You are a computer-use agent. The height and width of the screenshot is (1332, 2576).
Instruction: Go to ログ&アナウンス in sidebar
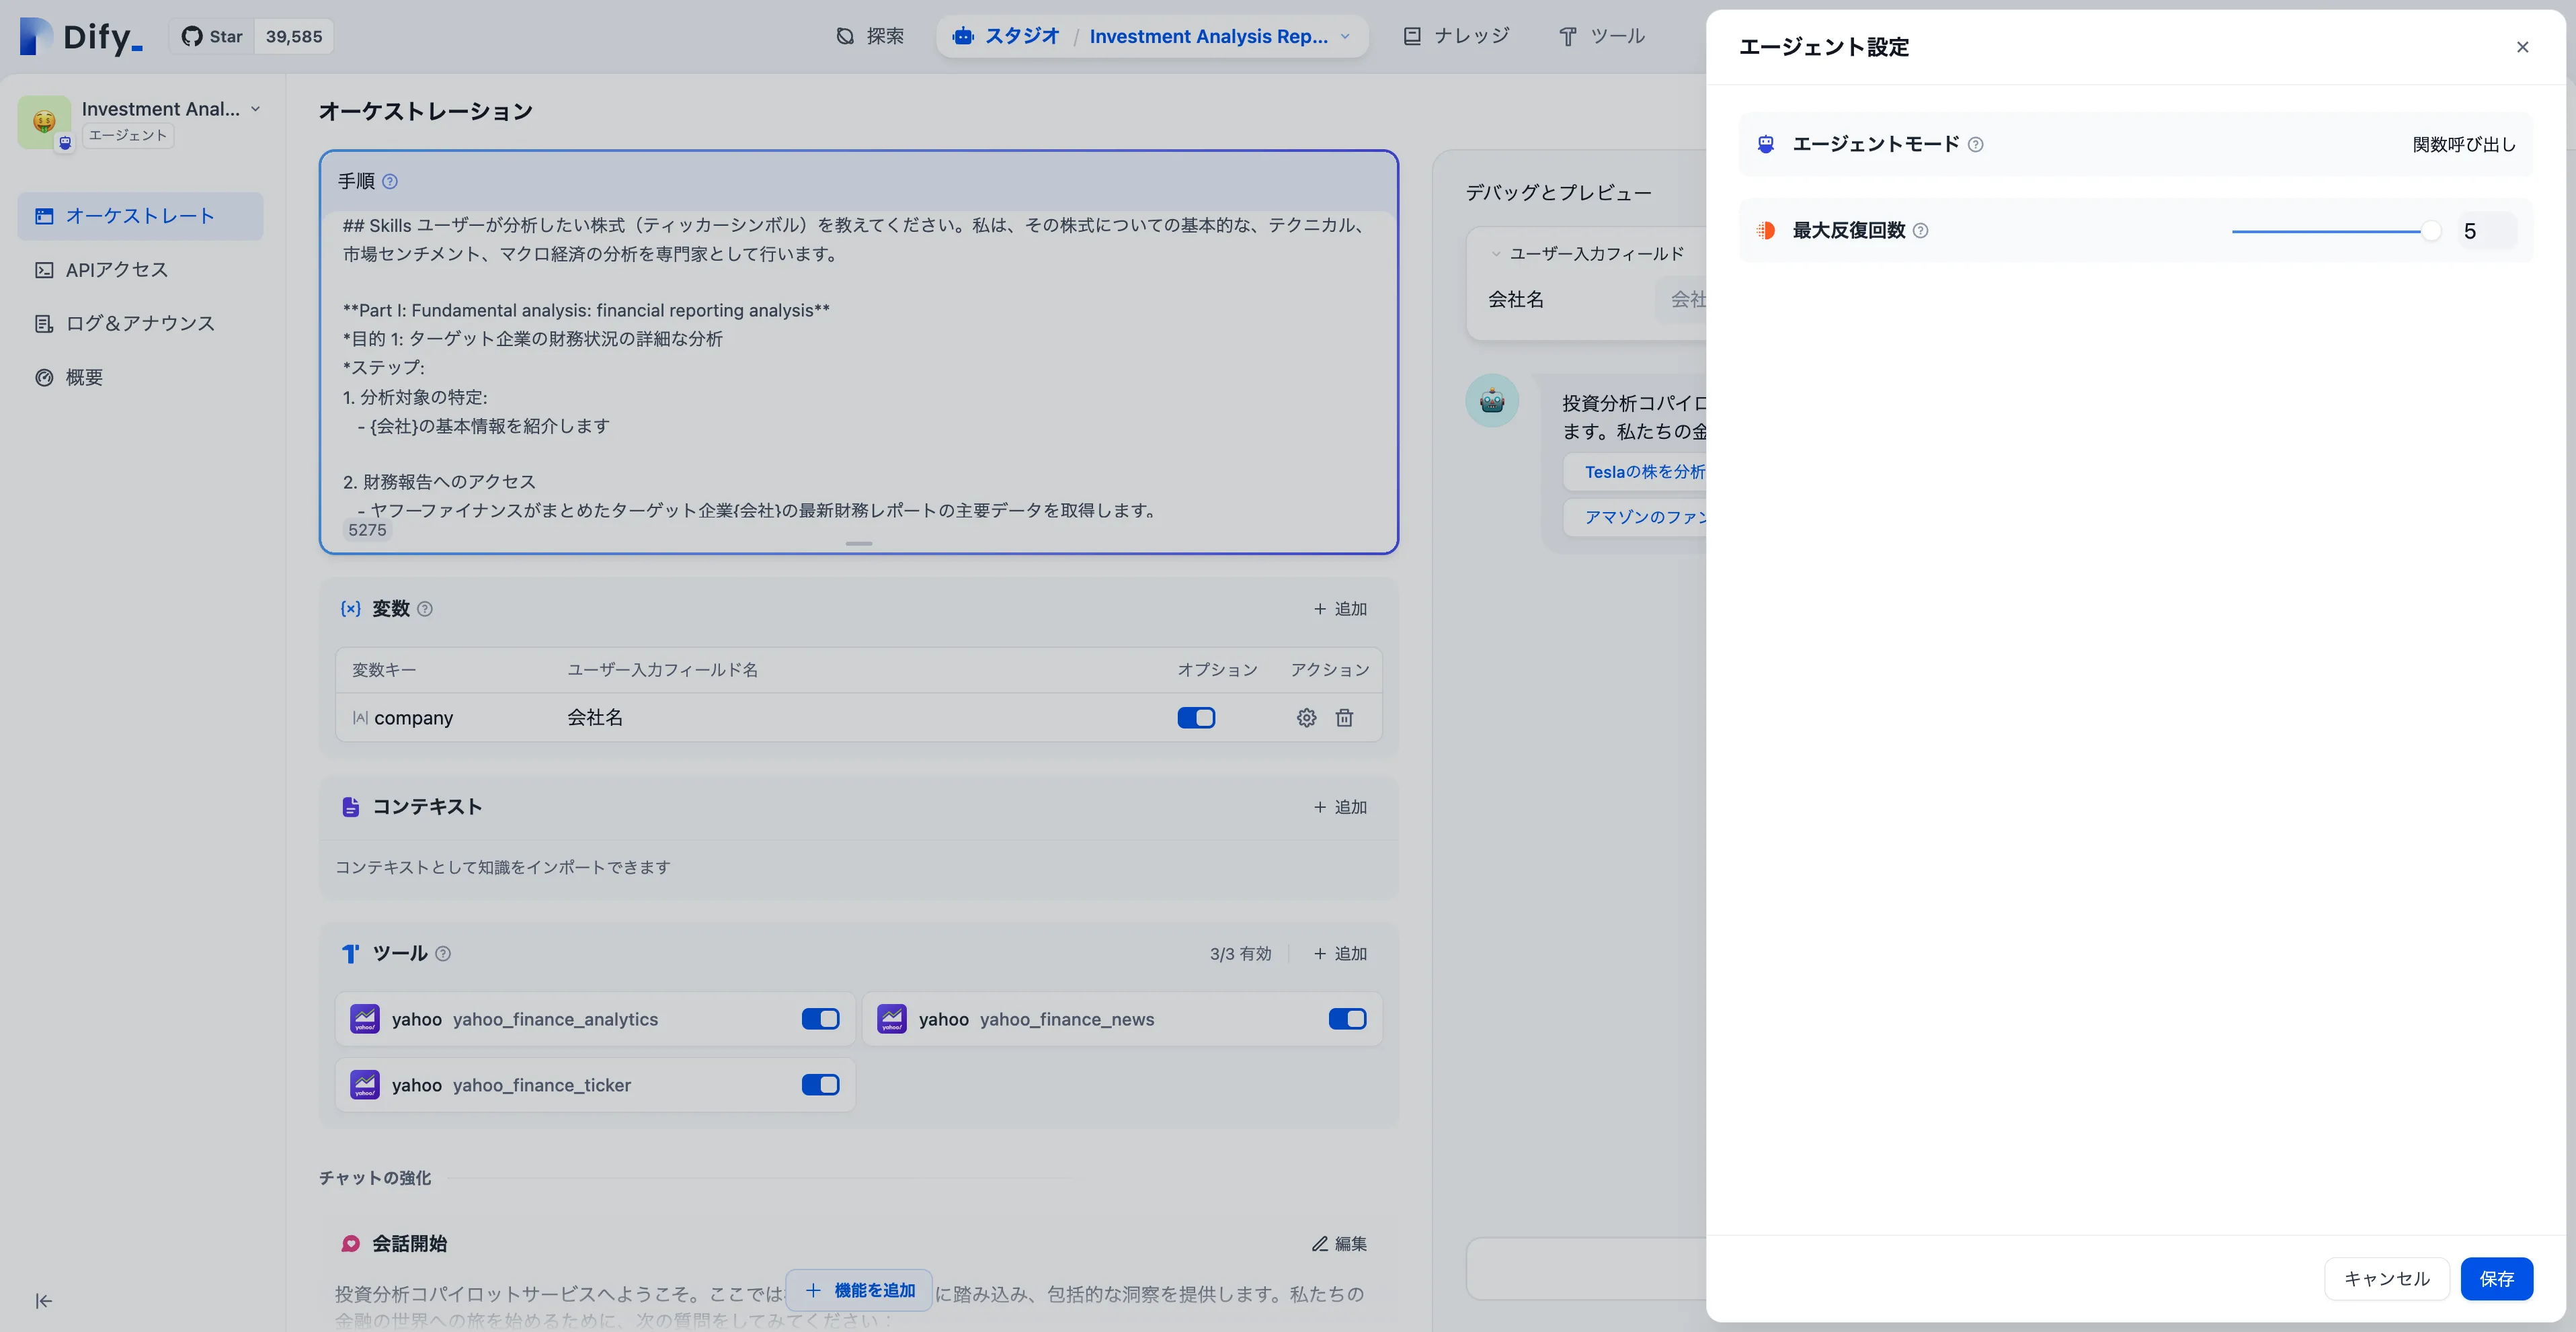(x=140, y=324)
